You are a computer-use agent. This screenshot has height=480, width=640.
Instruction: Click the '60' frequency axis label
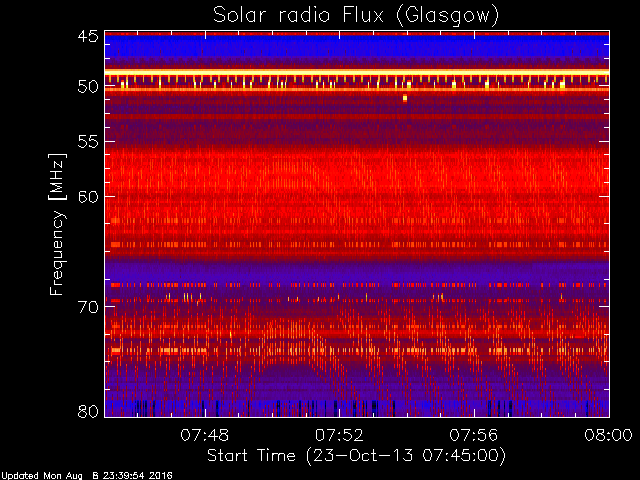[x=88, y=197]
